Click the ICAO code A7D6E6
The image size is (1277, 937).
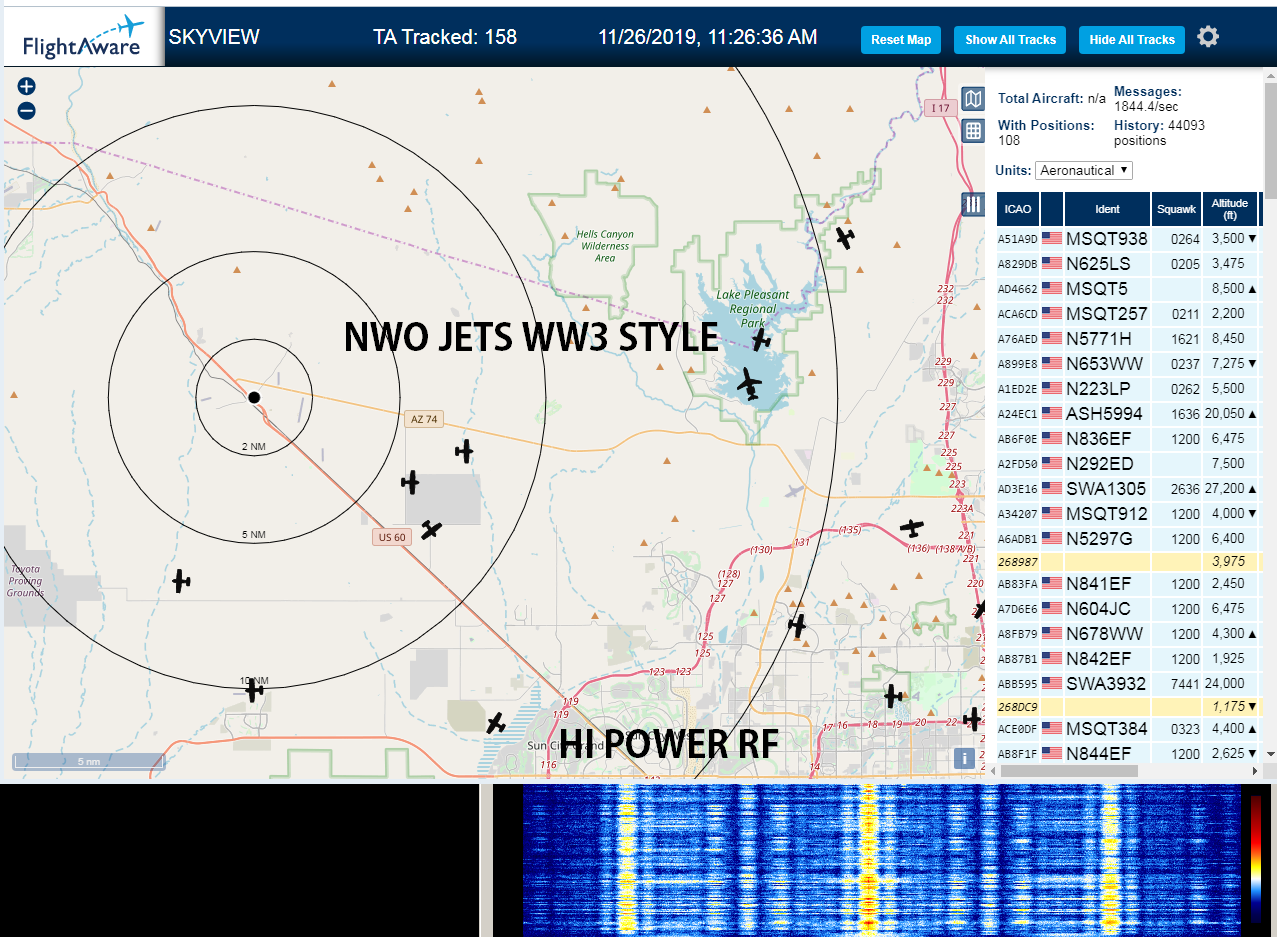click(1017, 609)
